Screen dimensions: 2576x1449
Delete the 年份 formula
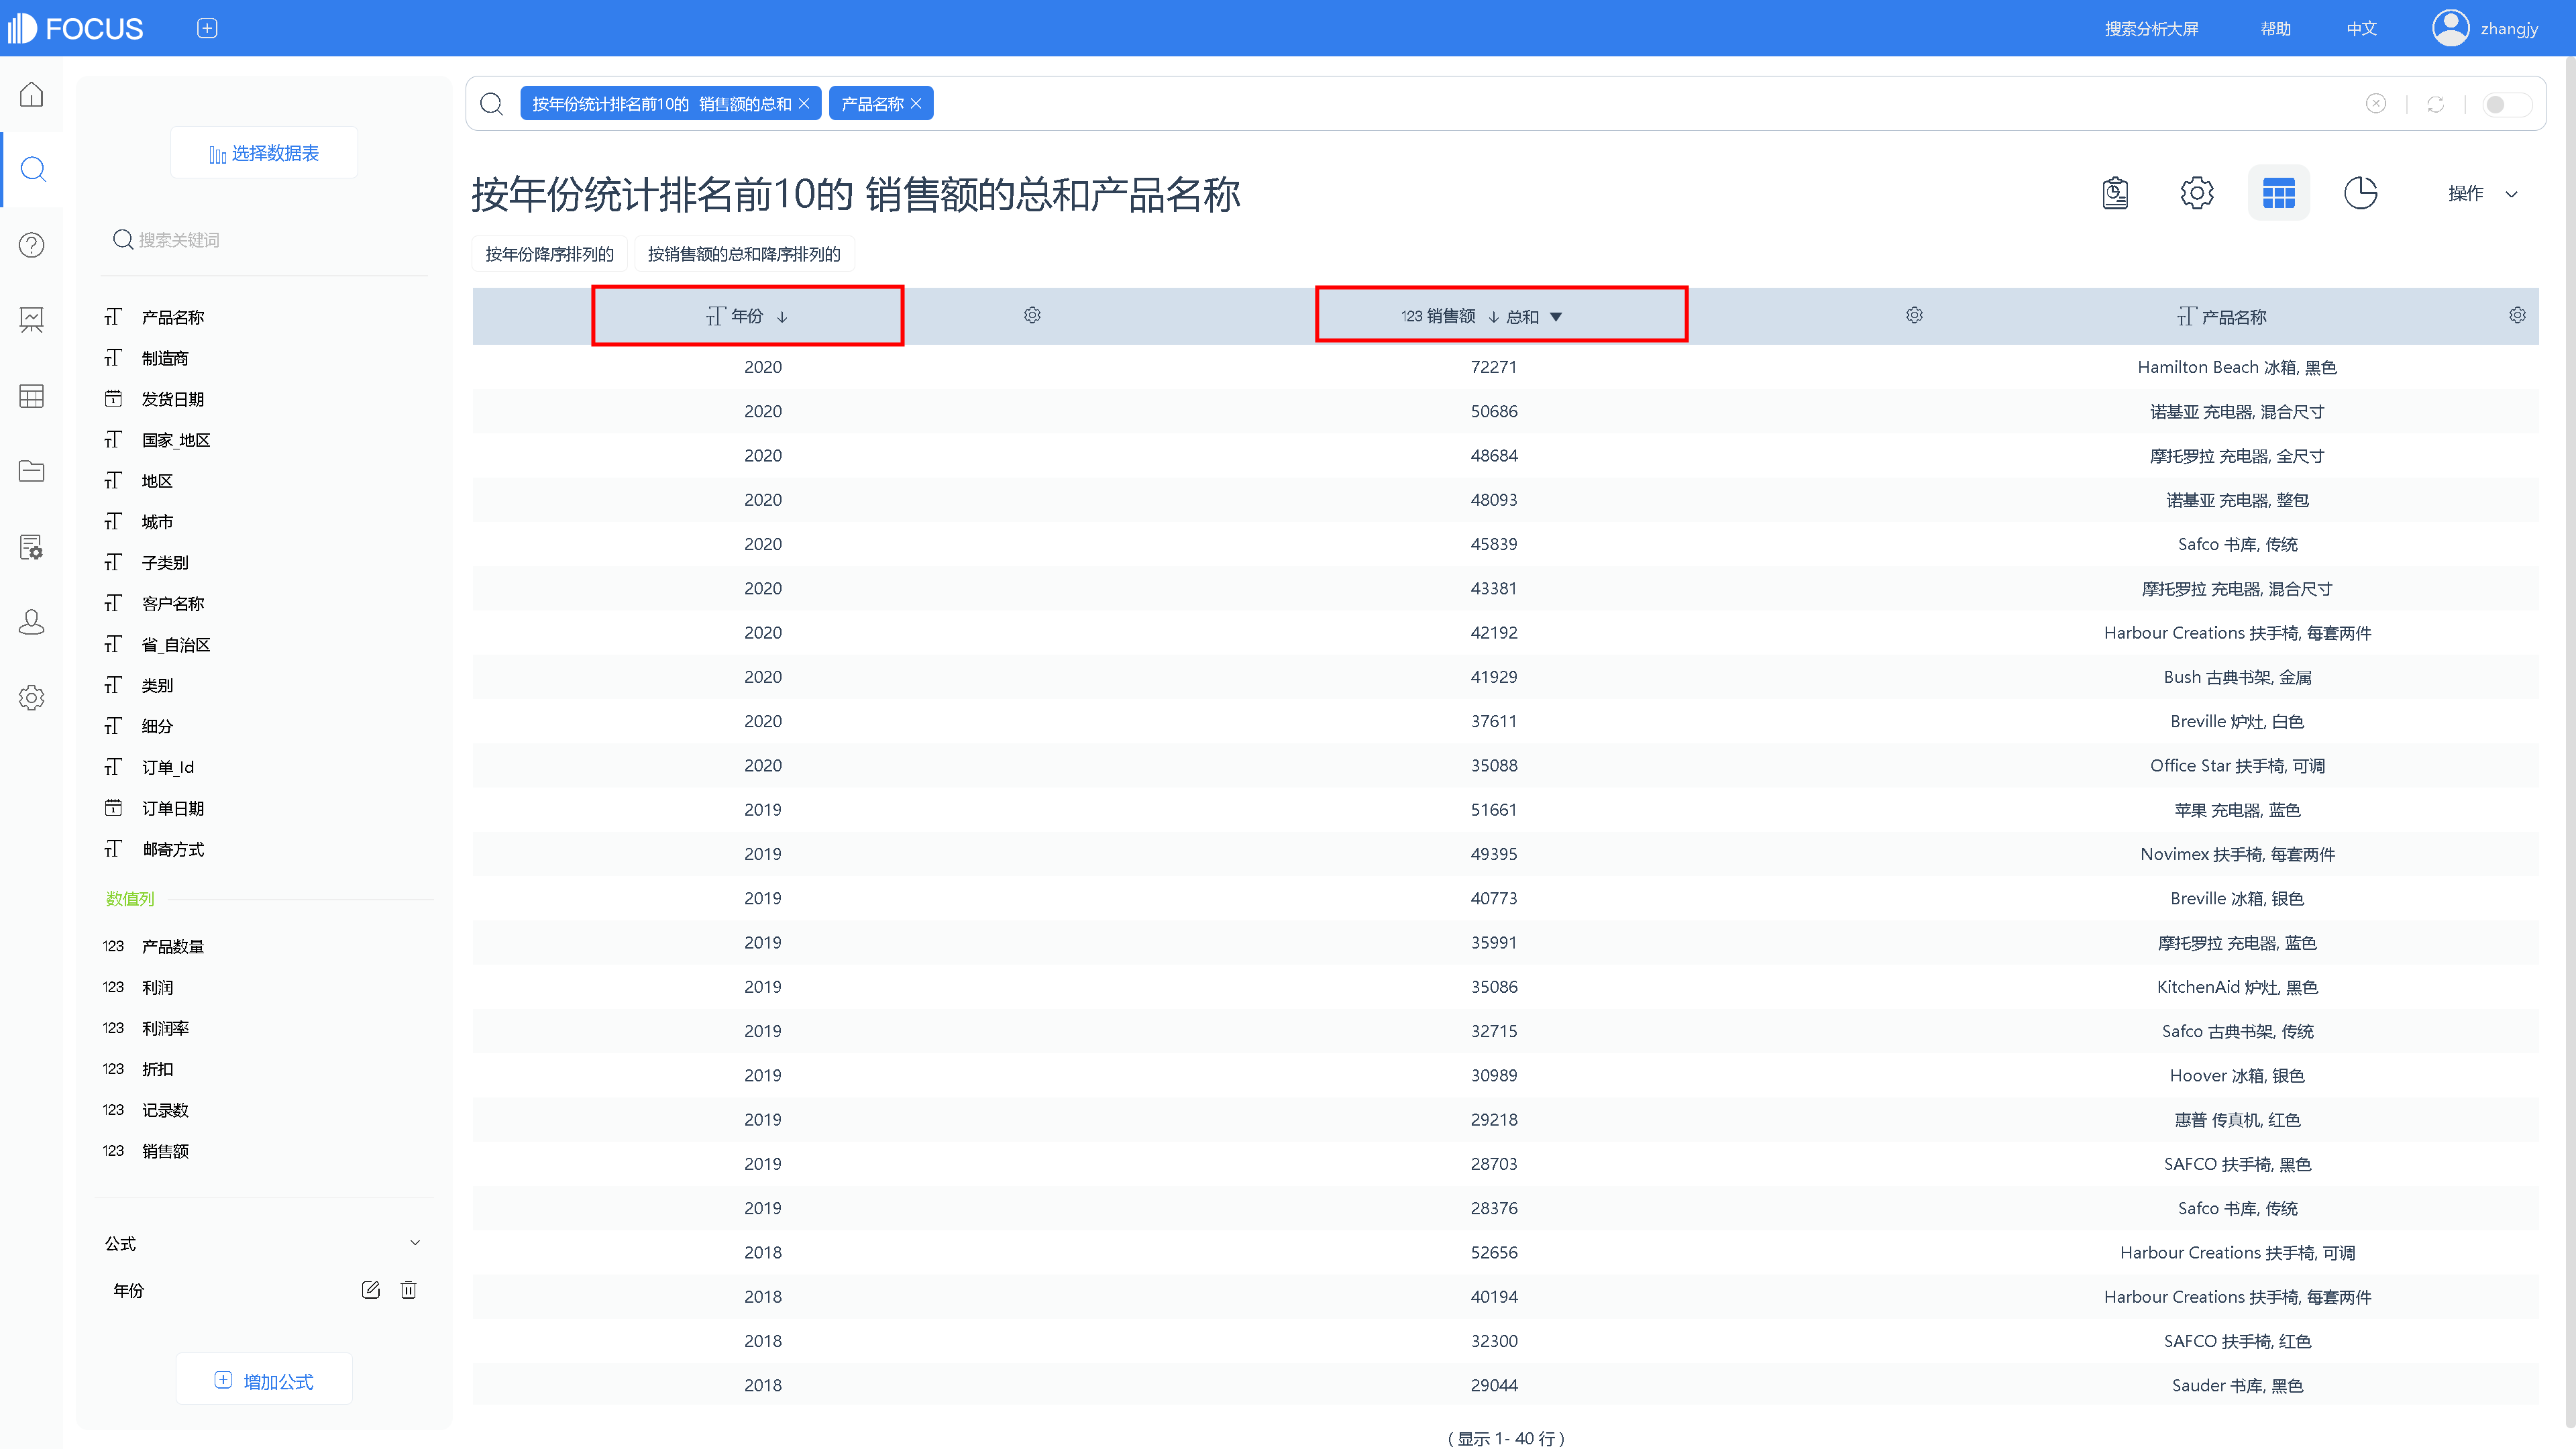(x=408, y=1290)
